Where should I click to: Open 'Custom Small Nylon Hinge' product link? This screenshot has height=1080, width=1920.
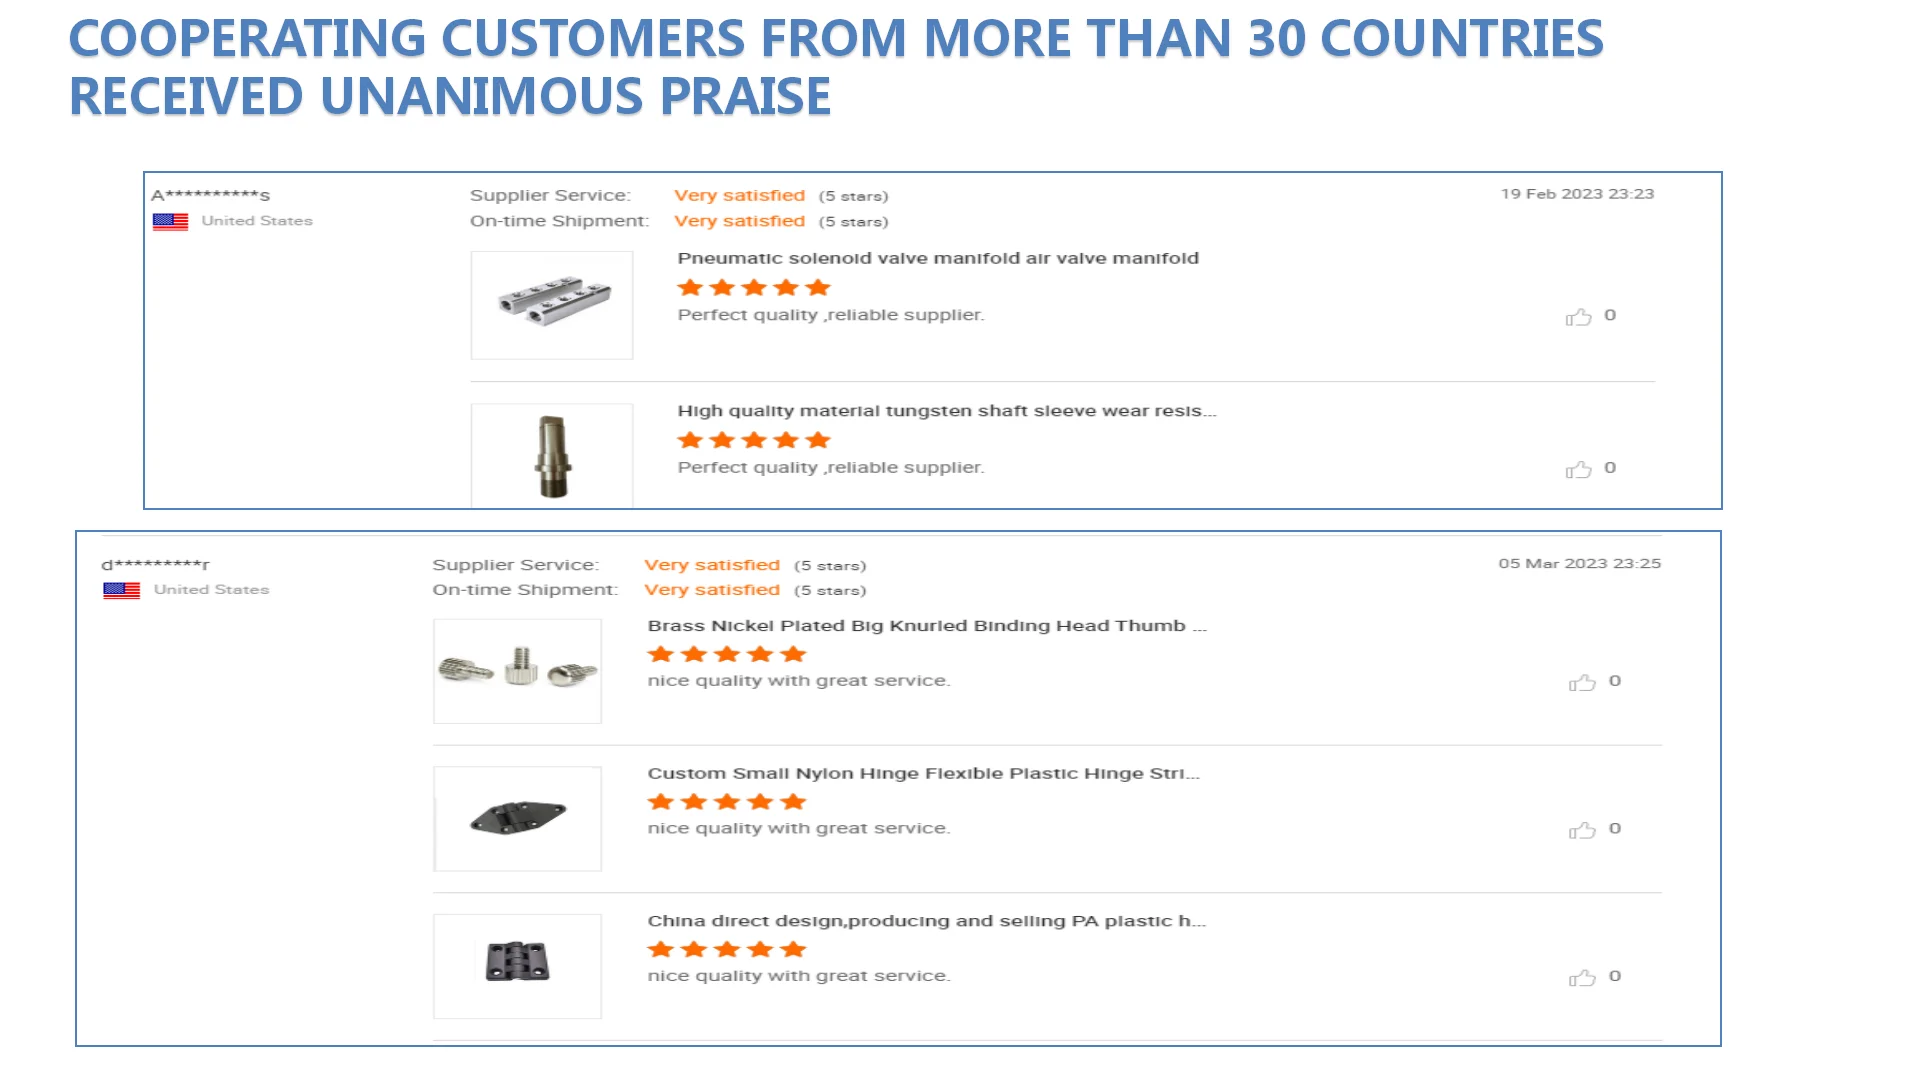point(923,774)
